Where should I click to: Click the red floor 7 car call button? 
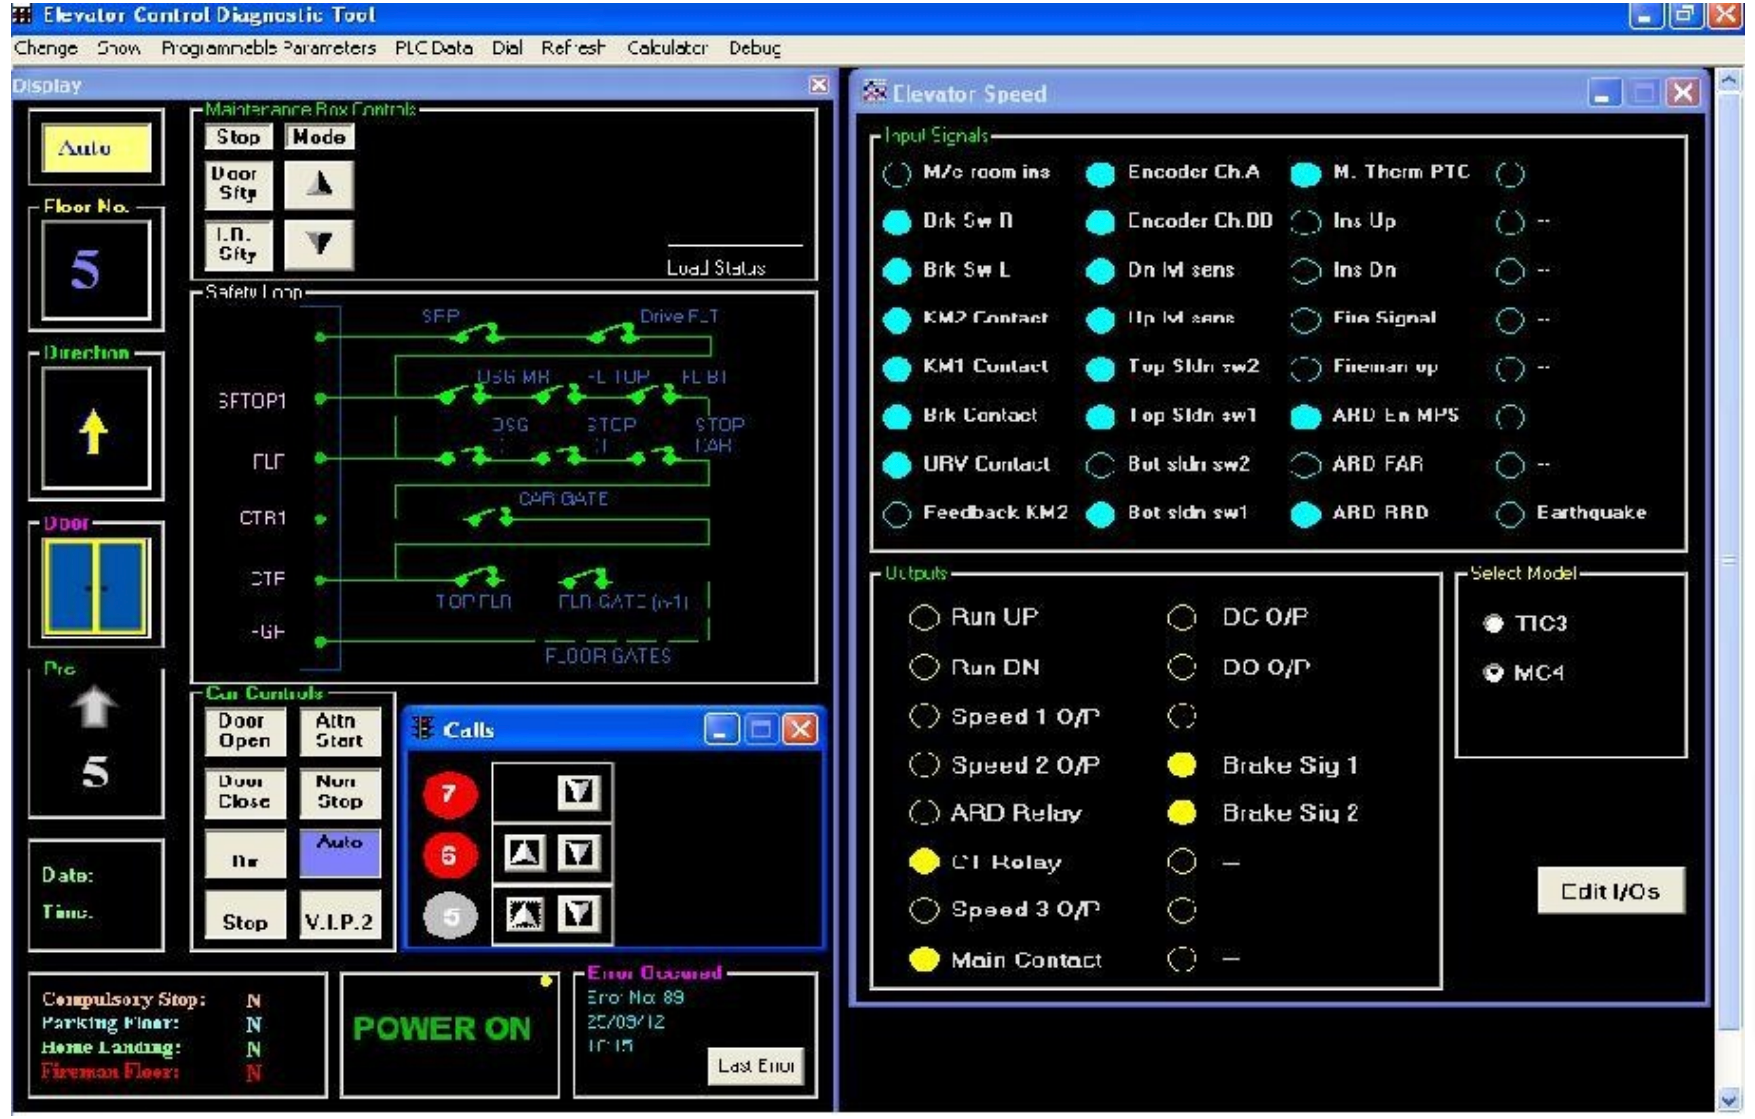coord(449,794)
